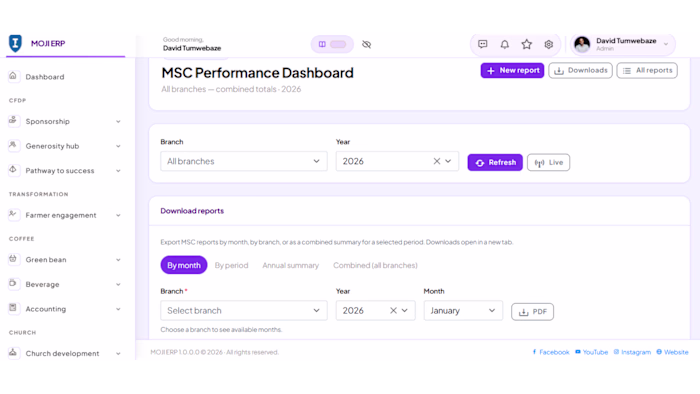Viewport: 700px width, 394px height.
Task: Switch to Combined (all branches) tab
Action: [x=375, y=265]
